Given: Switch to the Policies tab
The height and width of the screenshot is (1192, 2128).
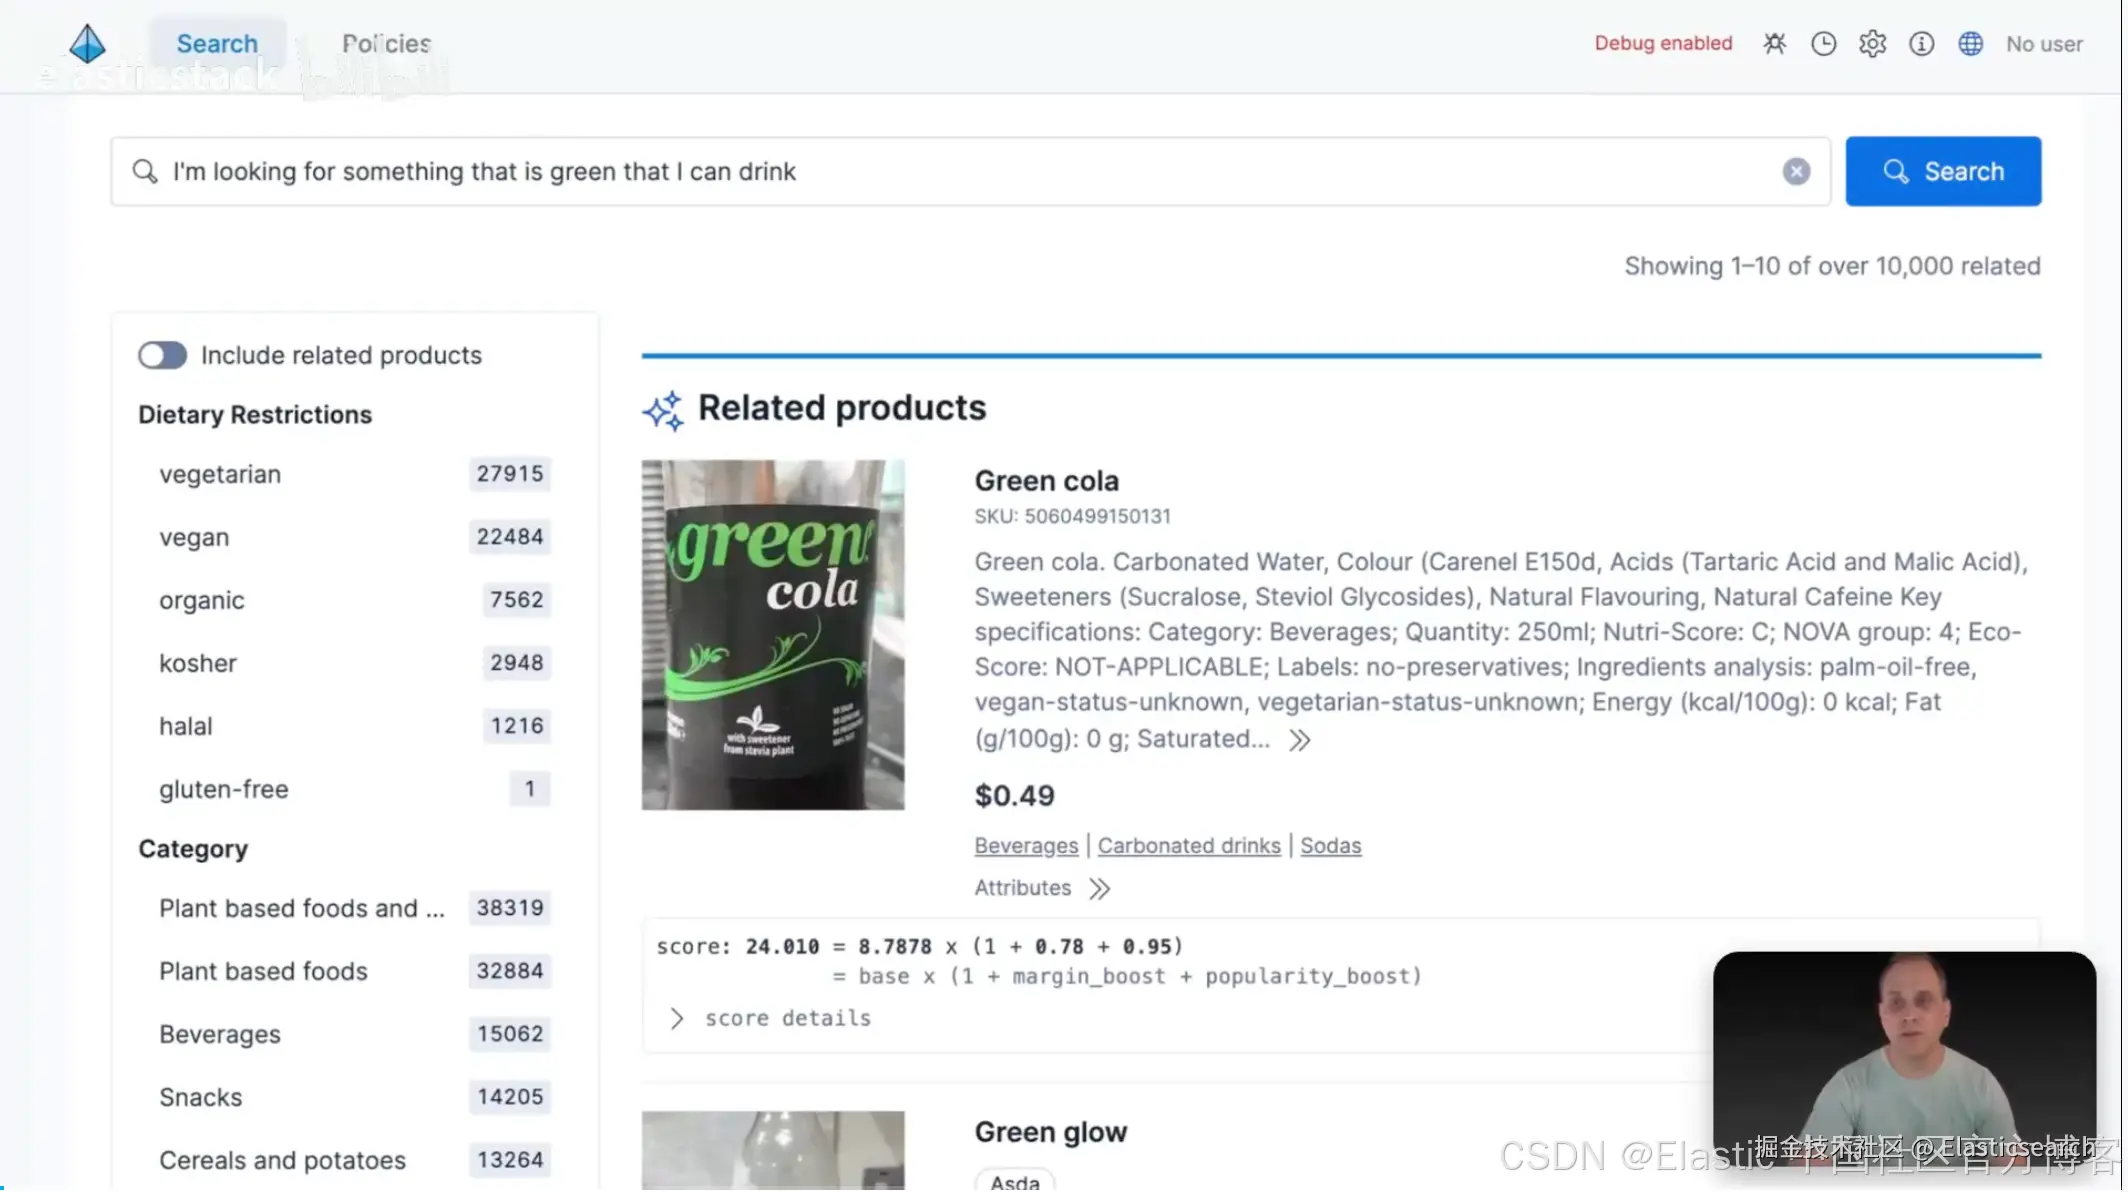Looking at the screenshot, I should (x=386, y=44).
